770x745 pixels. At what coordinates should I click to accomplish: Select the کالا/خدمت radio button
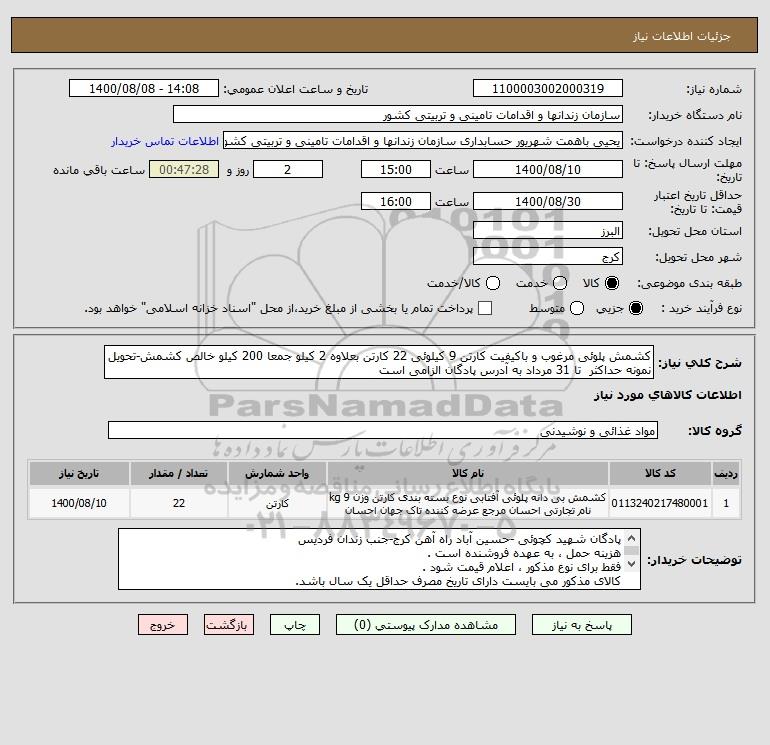(x=493, y=283)
